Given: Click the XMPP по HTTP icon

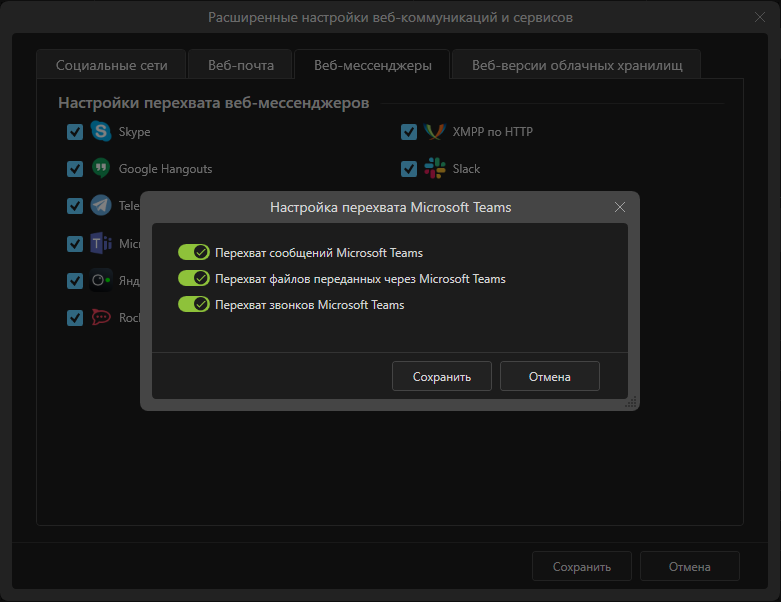Looking at the screenshot, I should click(434, 131).
